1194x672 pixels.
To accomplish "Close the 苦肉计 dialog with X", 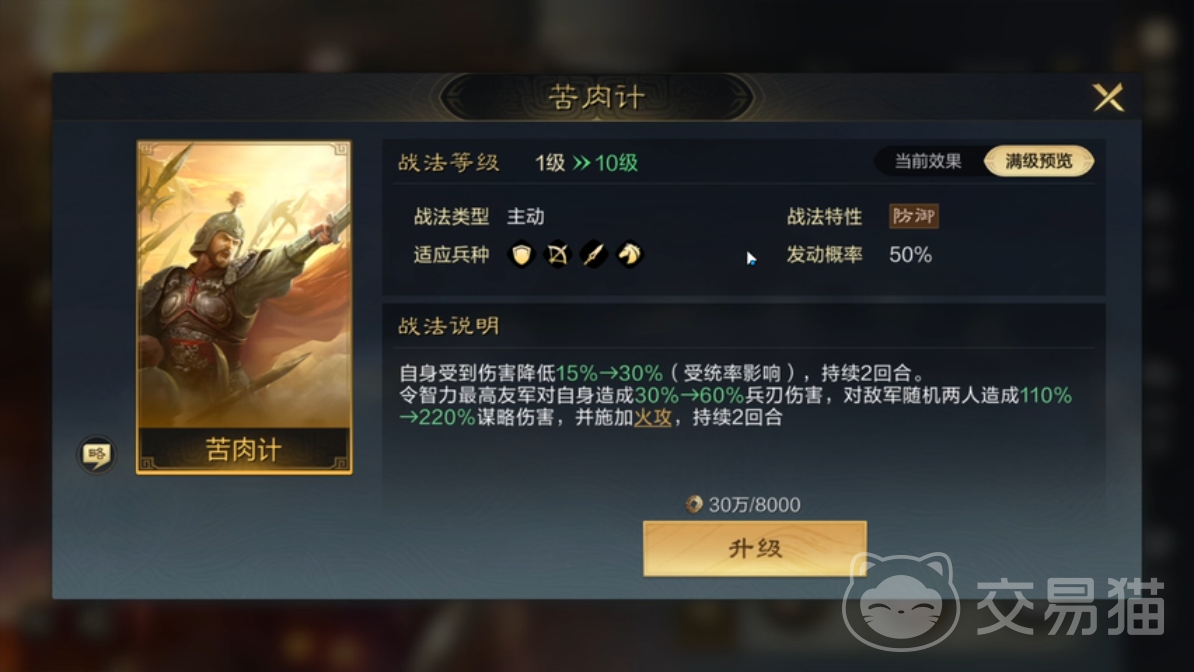I will point(1109,98).
